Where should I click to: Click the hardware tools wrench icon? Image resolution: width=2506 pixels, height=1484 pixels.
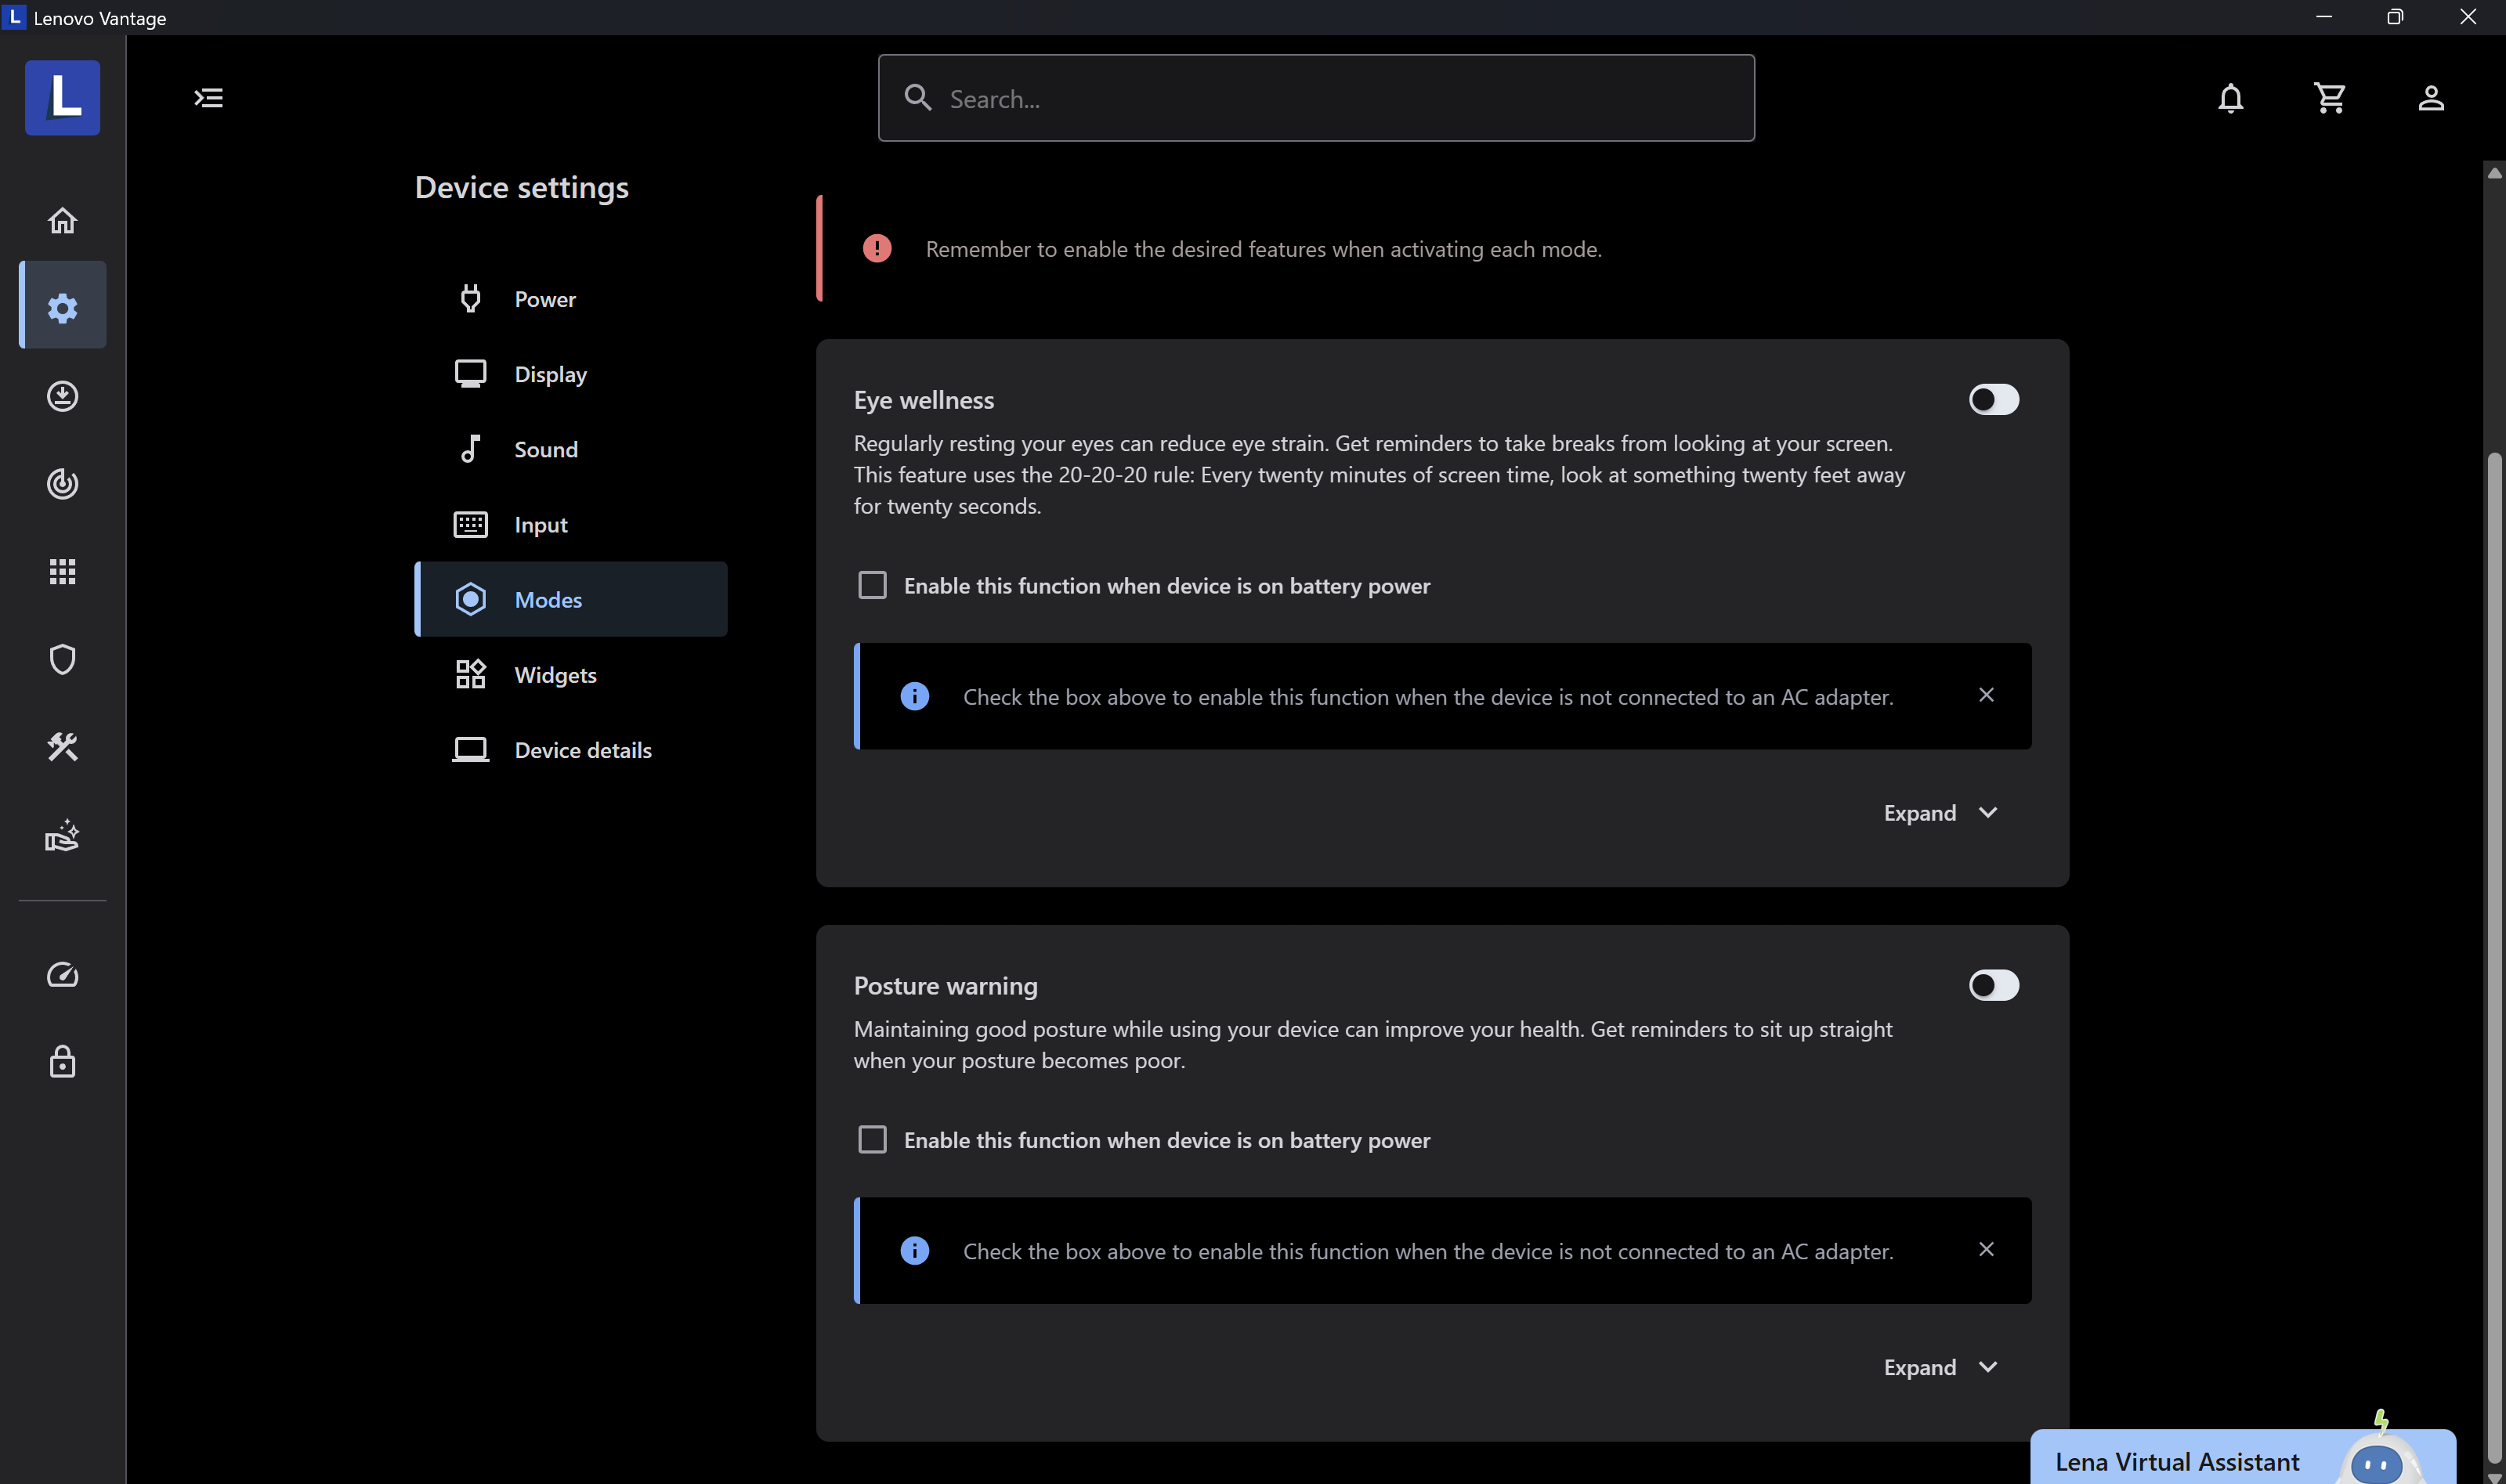pos(62,747)
